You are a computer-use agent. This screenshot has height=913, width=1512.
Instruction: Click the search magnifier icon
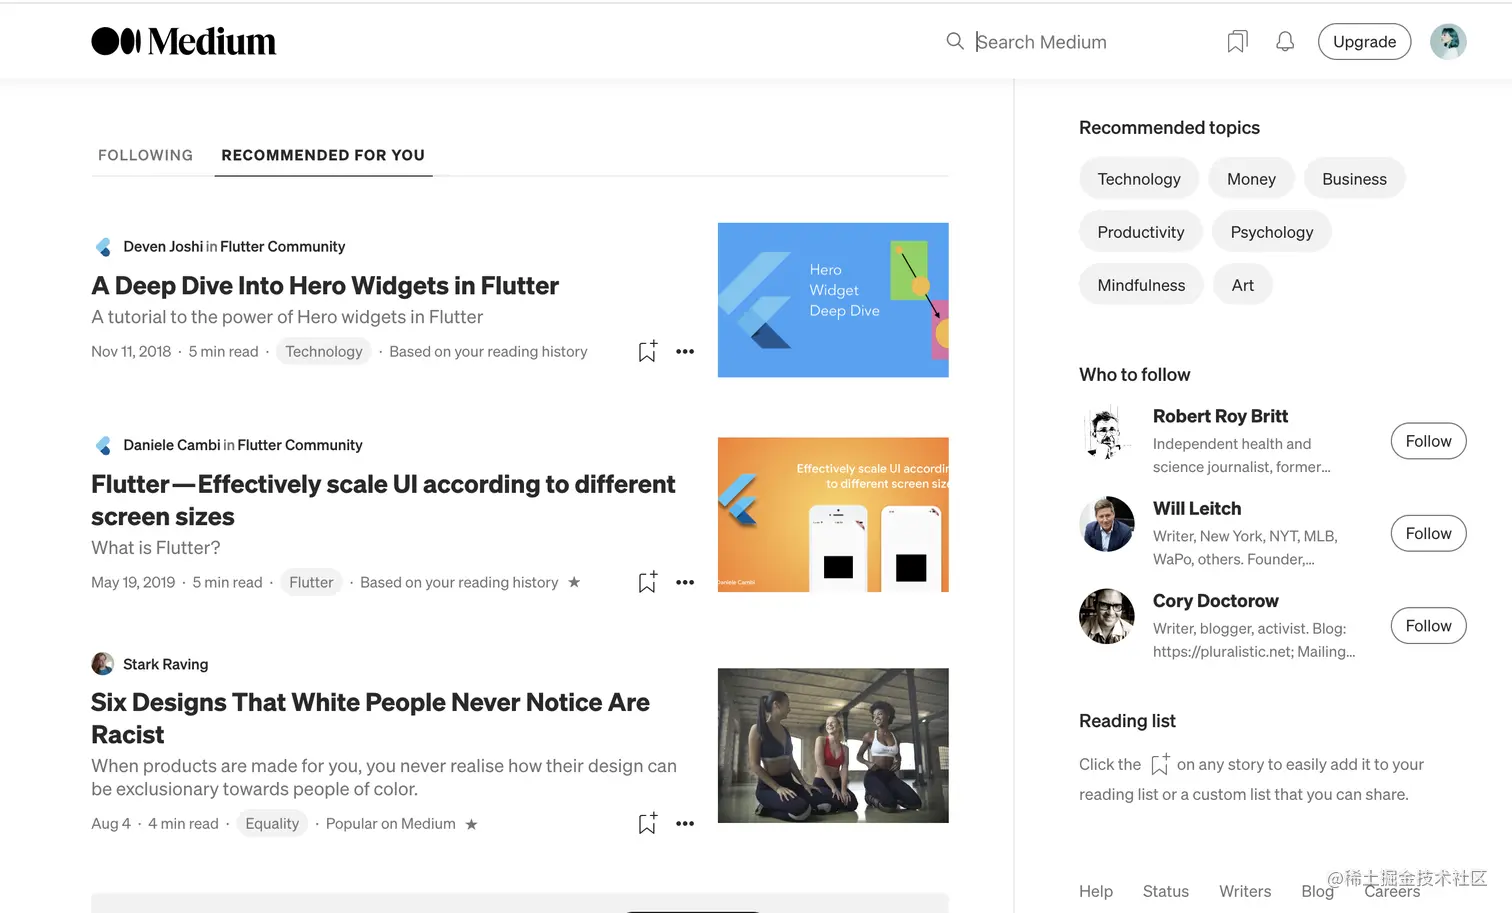pos(955,41)
